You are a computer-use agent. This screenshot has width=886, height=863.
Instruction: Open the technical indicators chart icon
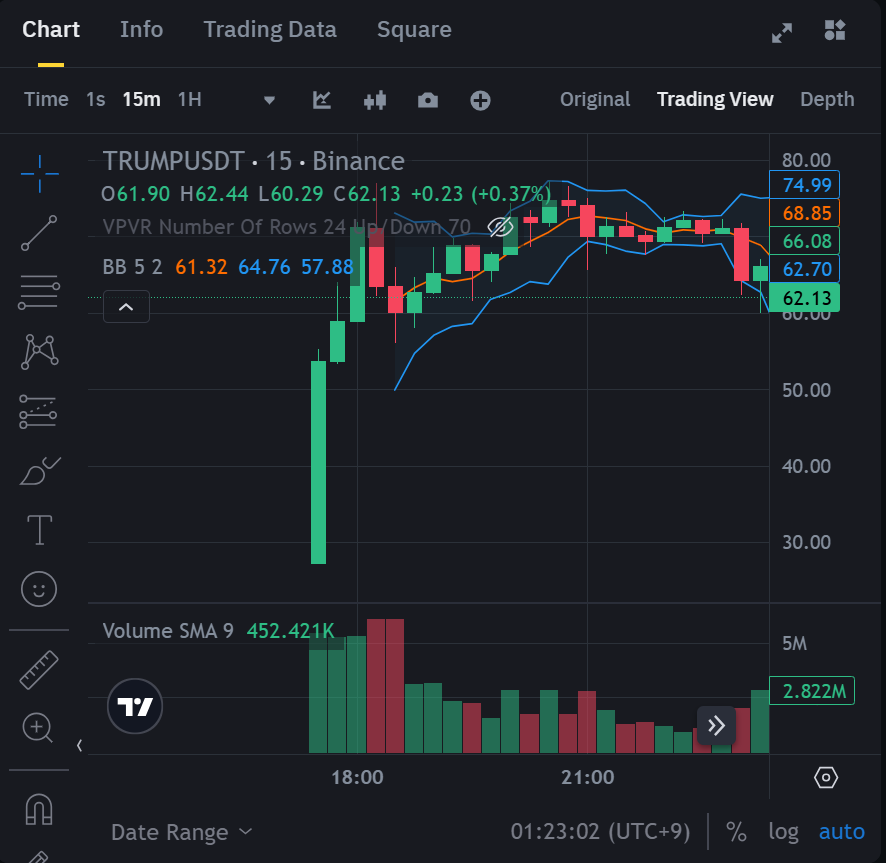click(322, 100)
